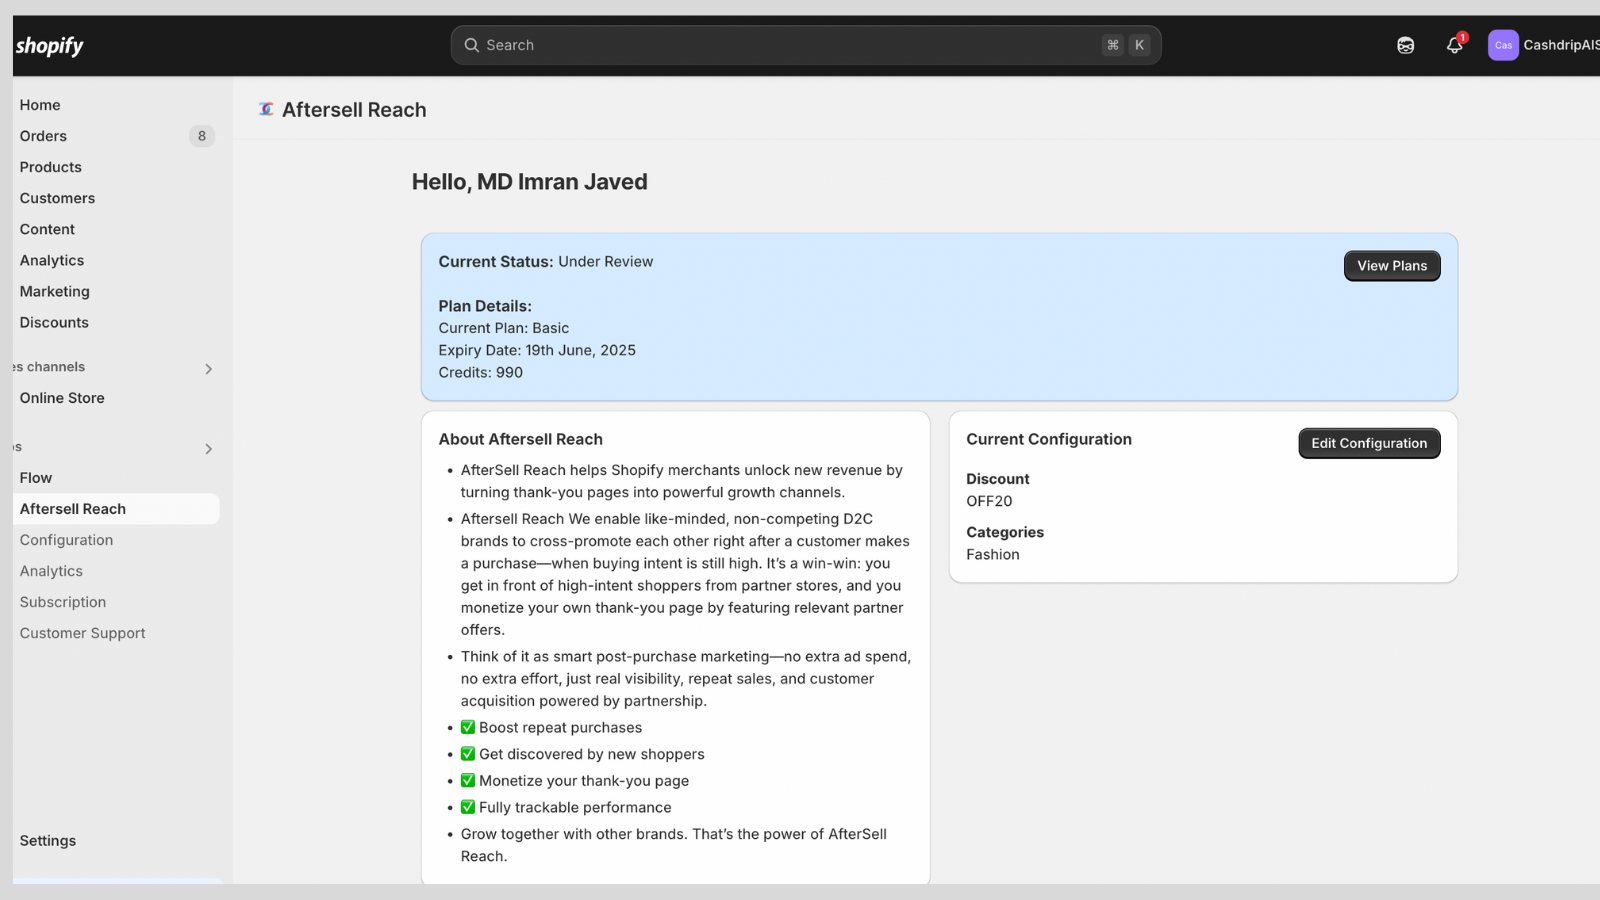This screenshot has height=900, width=1600.
Task: Open the Flow app
Action: pyautogui.click(x=36, y=478)
